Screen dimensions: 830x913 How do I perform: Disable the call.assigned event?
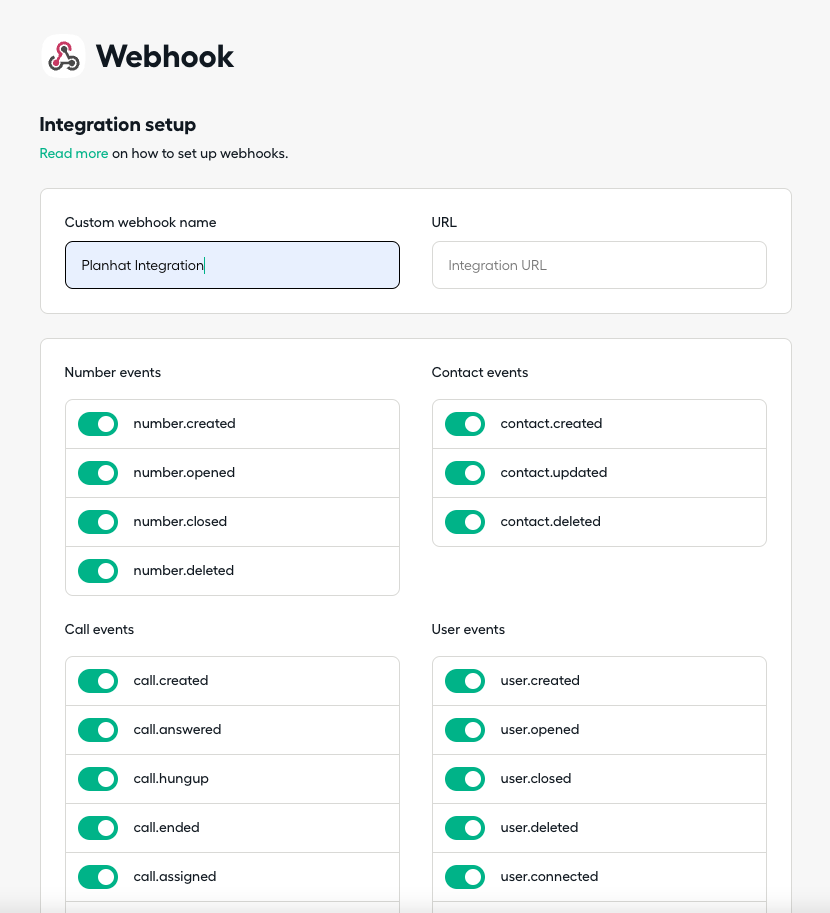98,876
